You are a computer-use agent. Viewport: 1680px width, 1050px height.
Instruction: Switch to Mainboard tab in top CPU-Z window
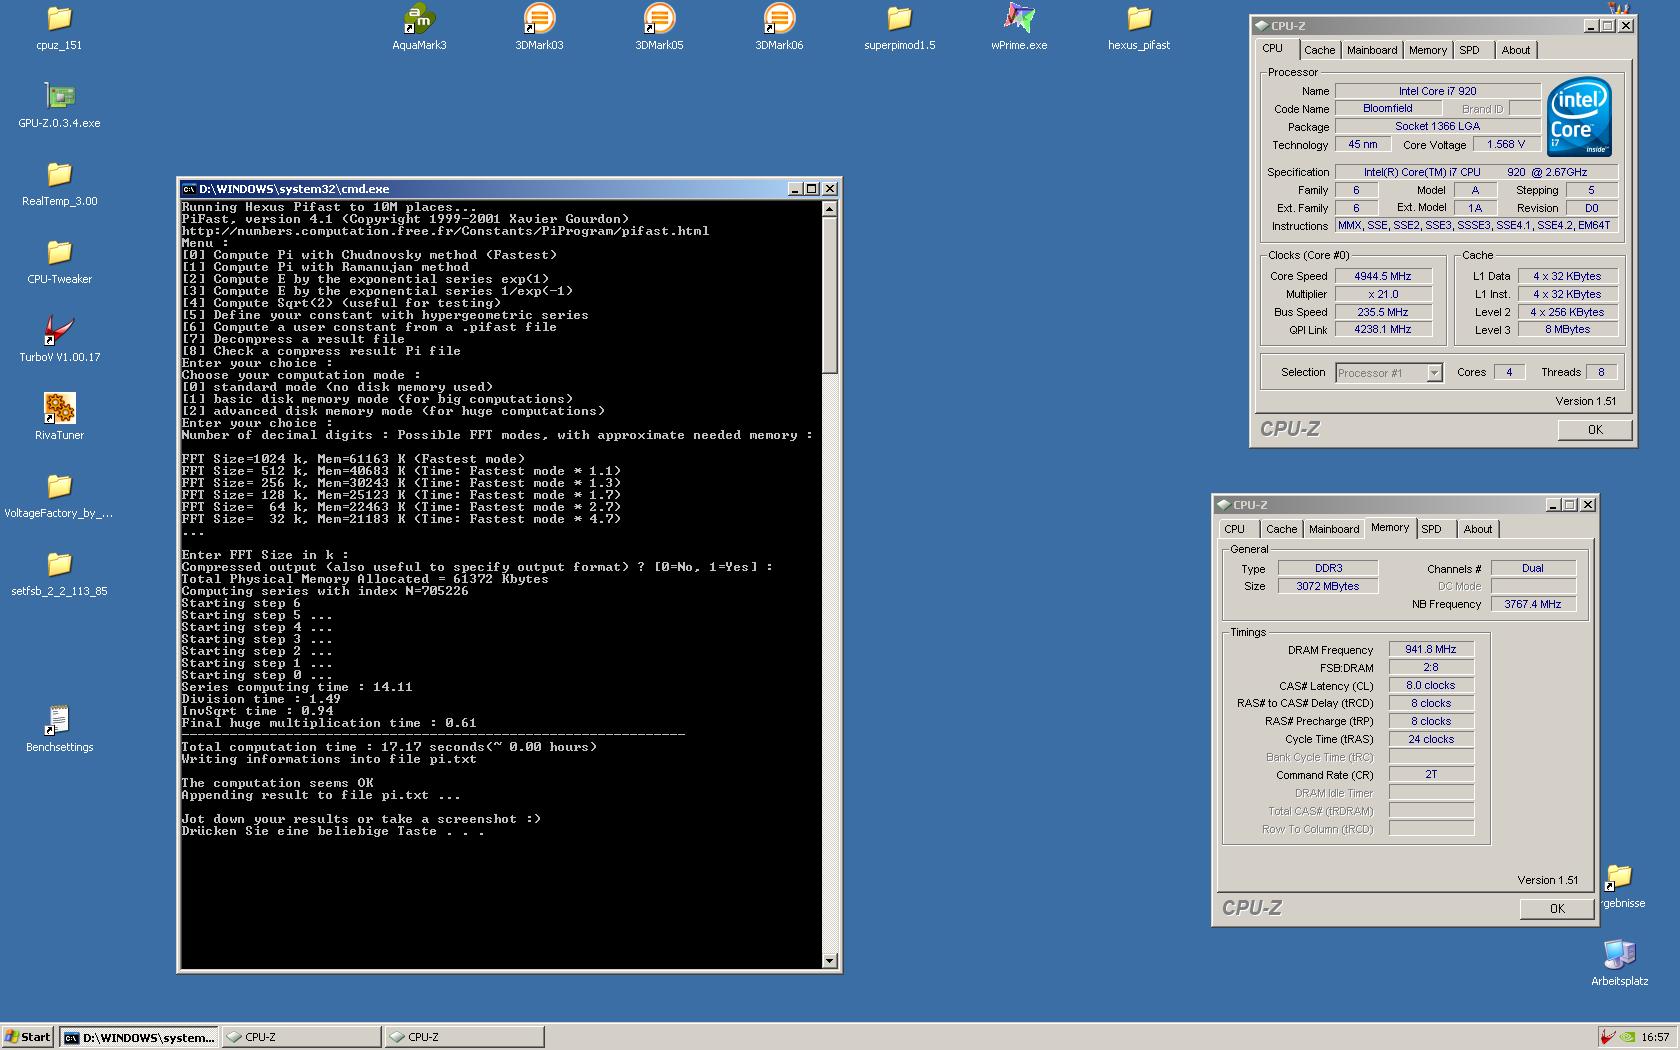point(1371,50)
